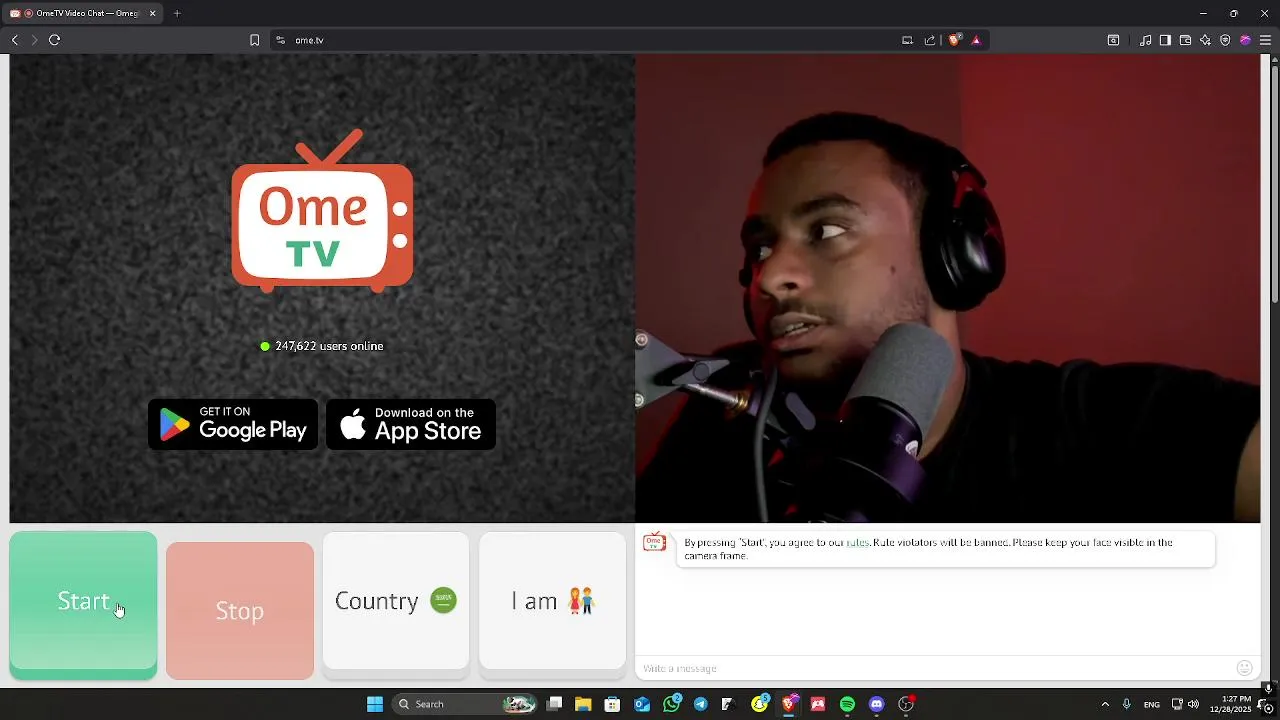Start a video chat with Start button
Screen dimensions: 1280x720
click(x=83, y=605)
